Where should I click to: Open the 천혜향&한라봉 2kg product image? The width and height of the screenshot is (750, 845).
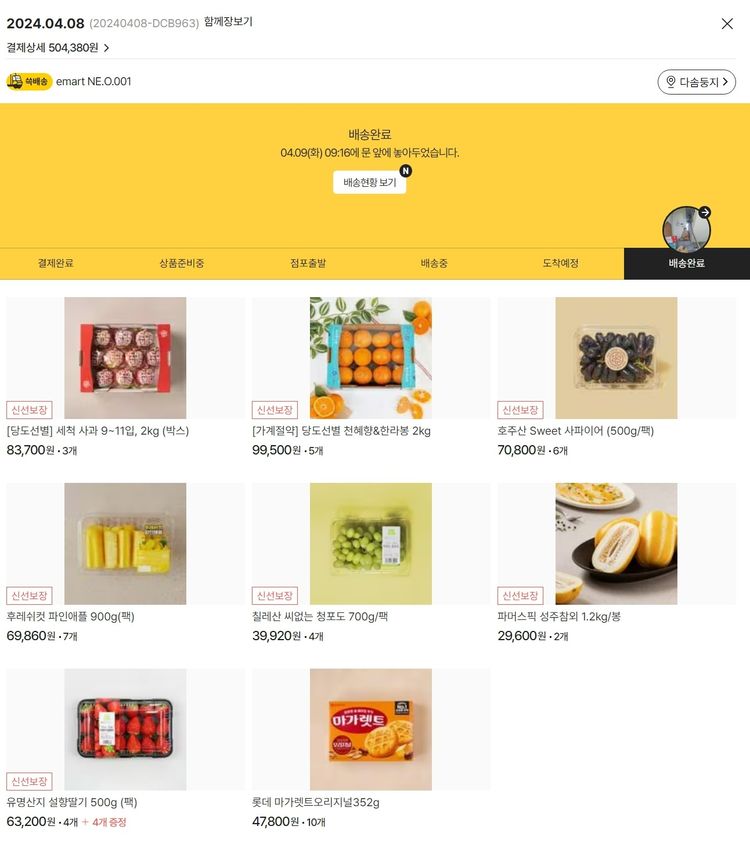[x=371, y=358]
